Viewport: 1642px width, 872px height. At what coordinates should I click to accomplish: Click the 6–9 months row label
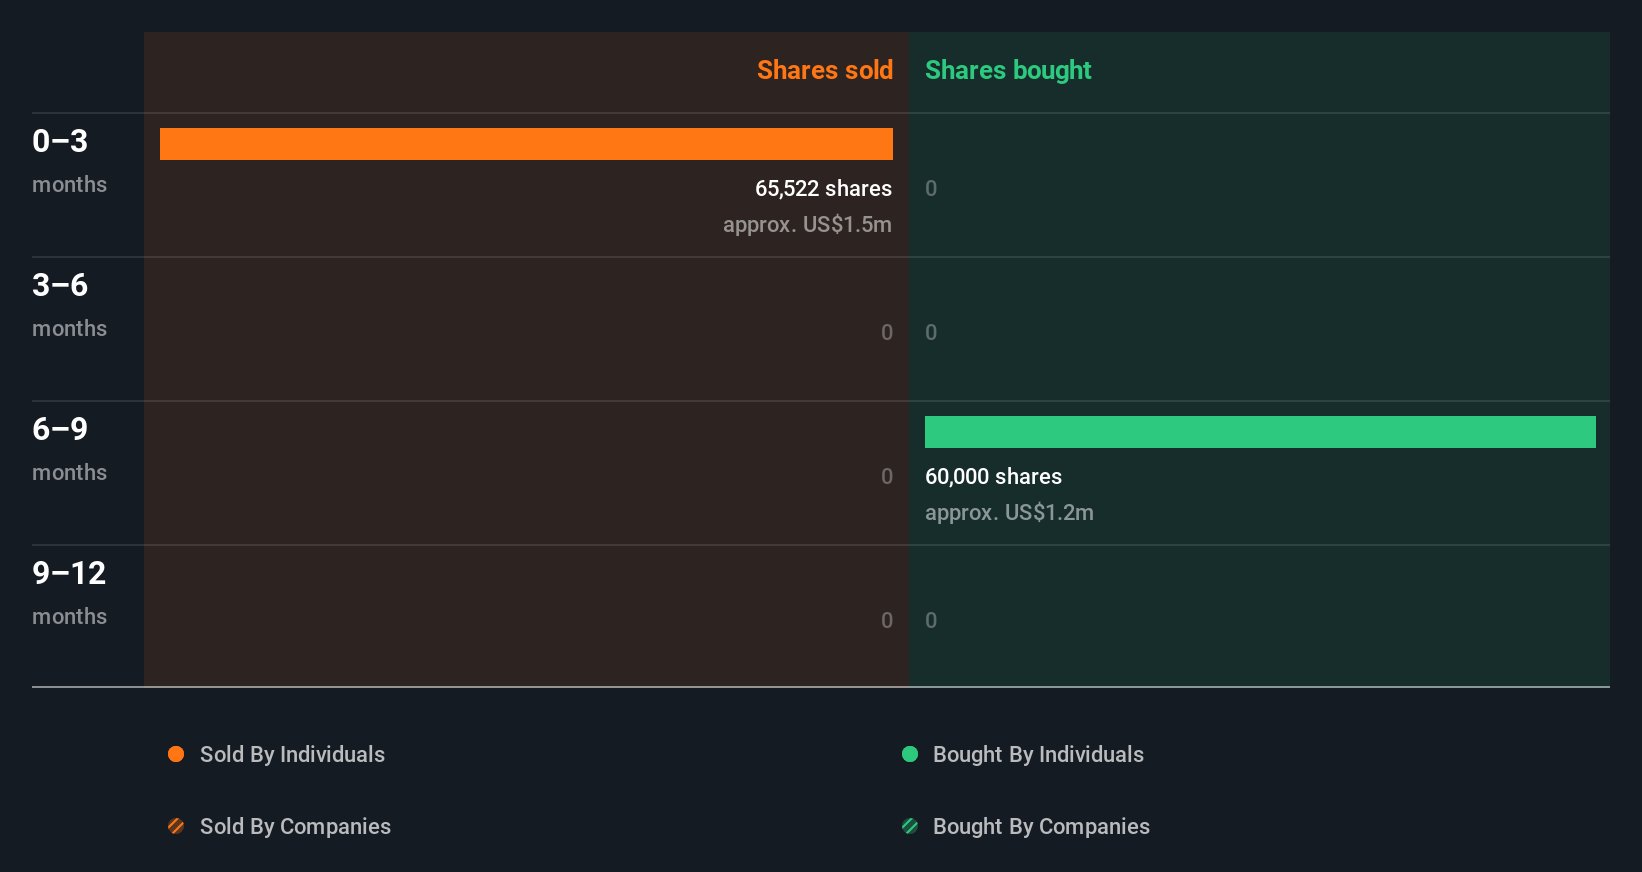pyautogui.click(x=69, y=448)
